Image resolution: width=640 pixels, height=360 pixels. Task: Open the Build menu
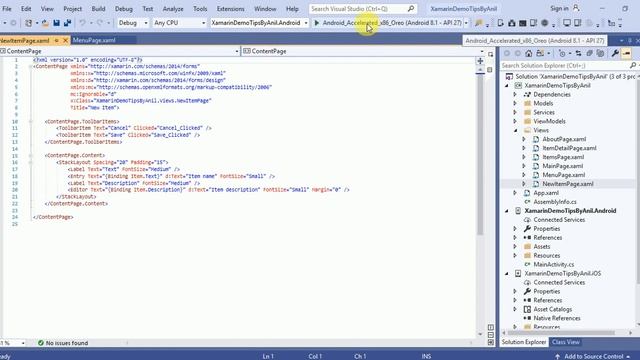click(98, 9)
